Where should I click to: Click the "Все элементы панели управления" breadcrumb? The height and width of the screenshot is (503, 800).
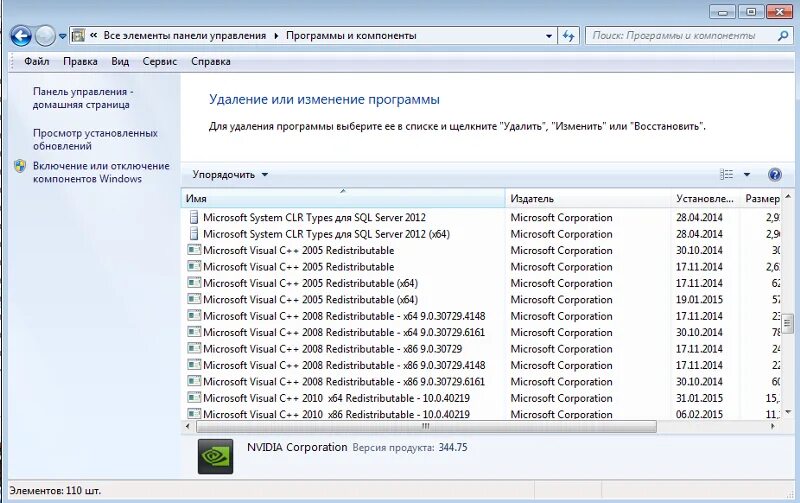point(185,36)
